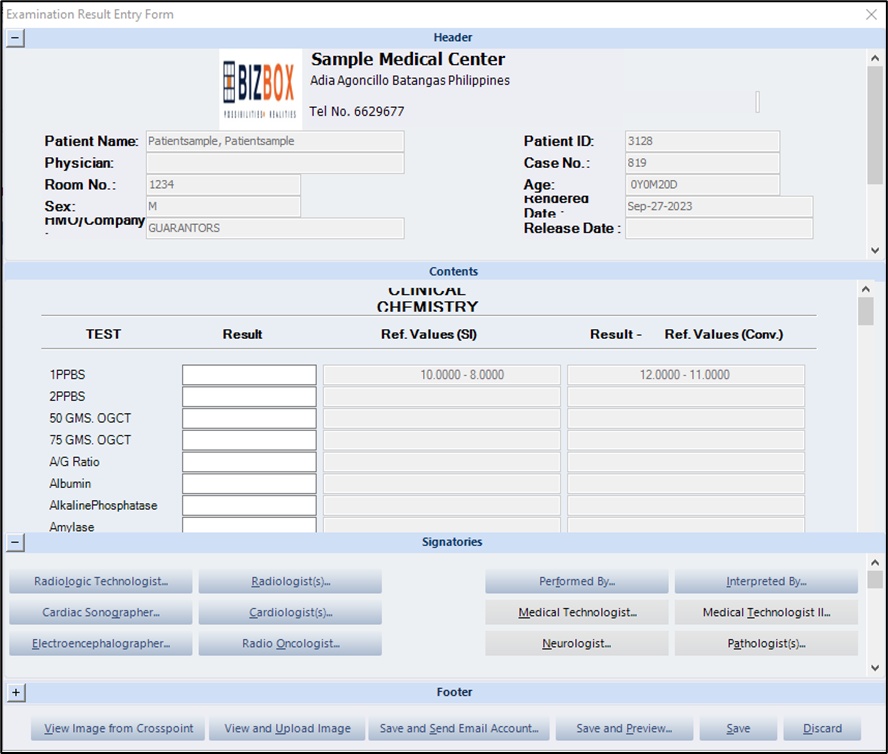Select the Medical Technologist II button

[766, 612]
